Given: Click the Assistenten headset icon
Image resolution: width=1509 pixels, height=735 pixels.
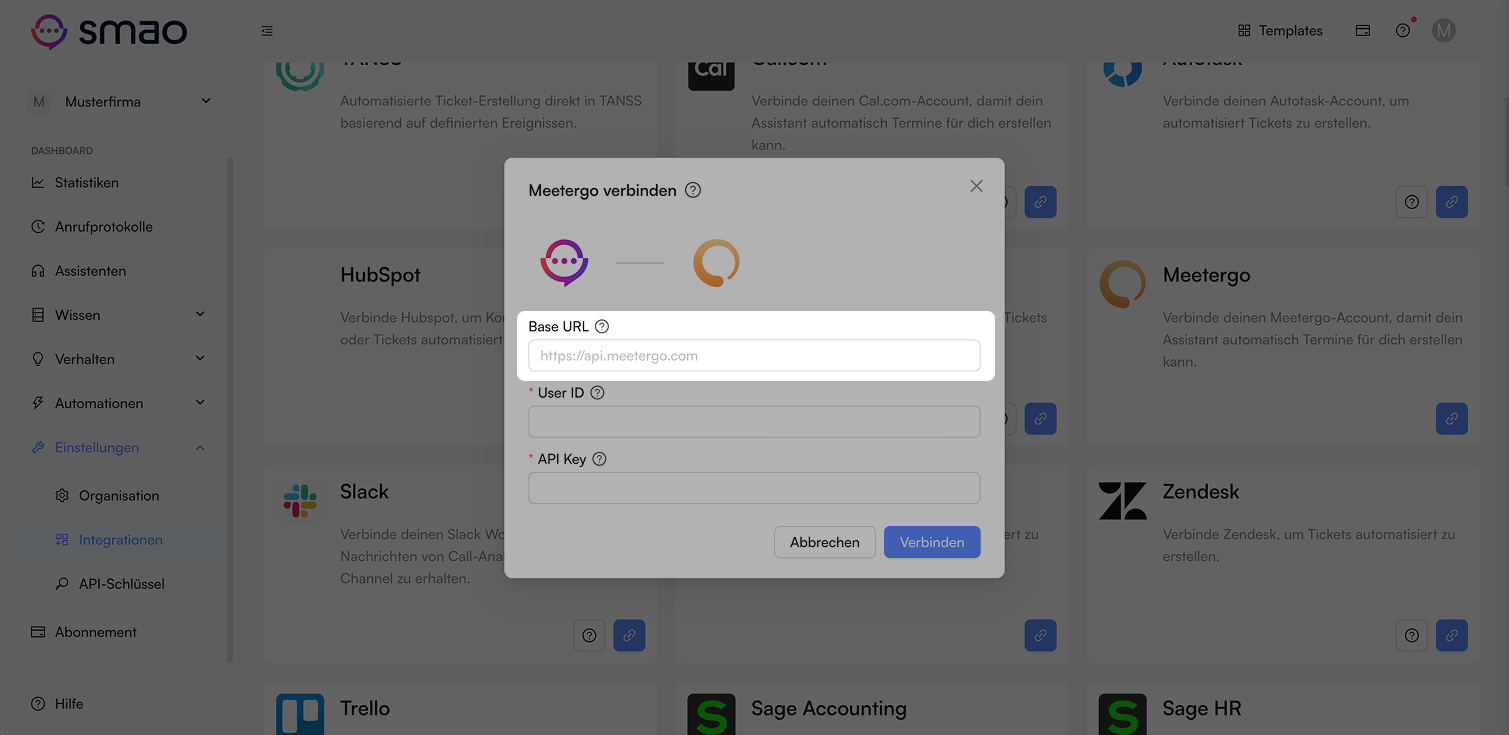Looking at the screenshot, I should (38, 271).
